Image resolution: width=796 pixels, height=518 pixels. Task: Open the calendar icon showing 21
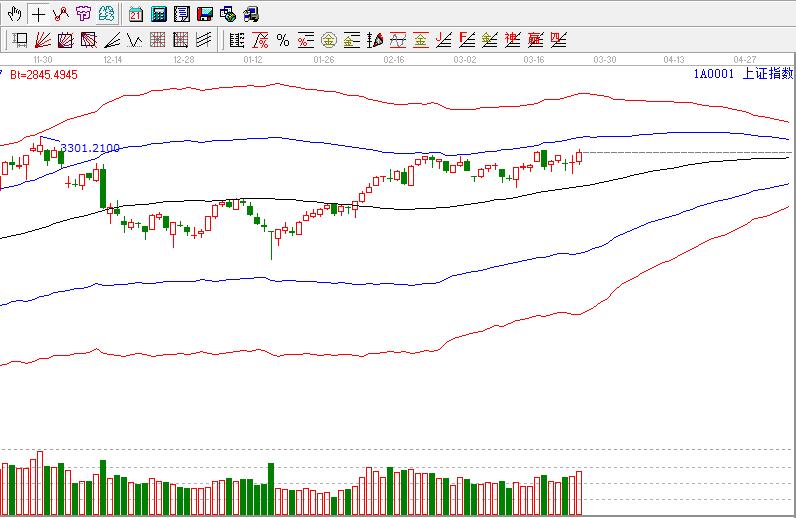tap(135, 14)
